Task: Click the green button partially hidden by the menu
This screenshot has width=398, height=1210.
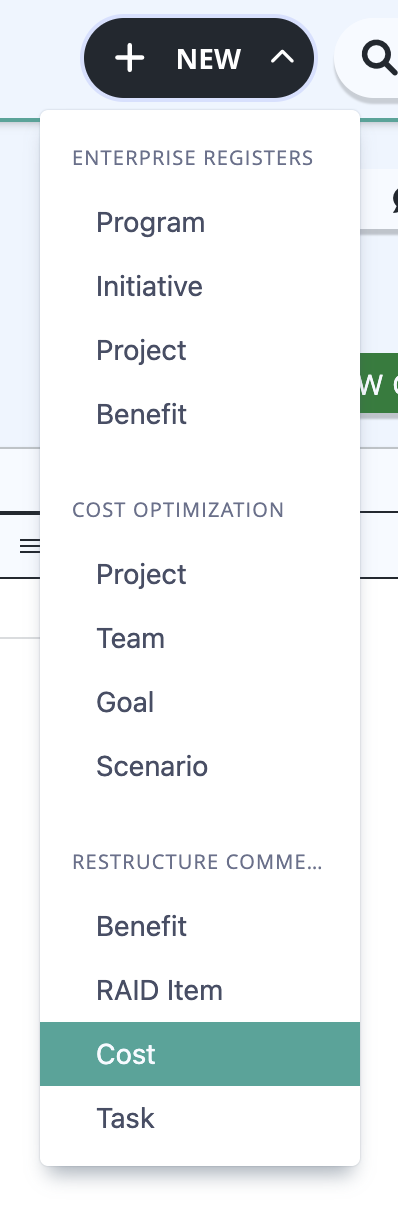Action: (378, 384)
